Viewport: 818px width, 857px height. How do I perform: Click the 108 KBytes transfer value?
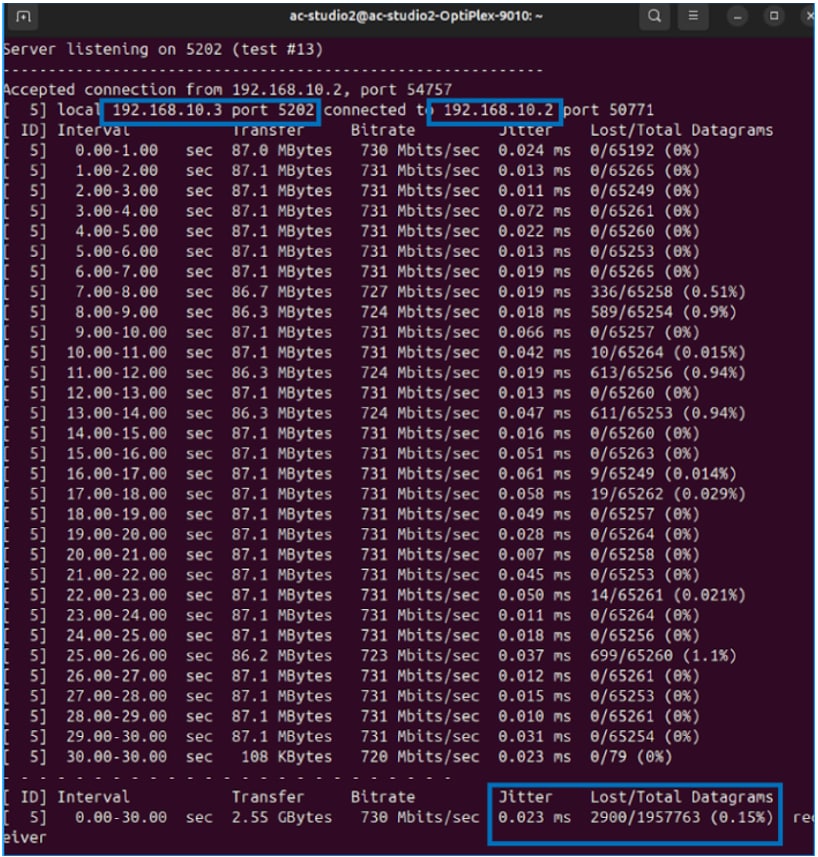point(283,757)
